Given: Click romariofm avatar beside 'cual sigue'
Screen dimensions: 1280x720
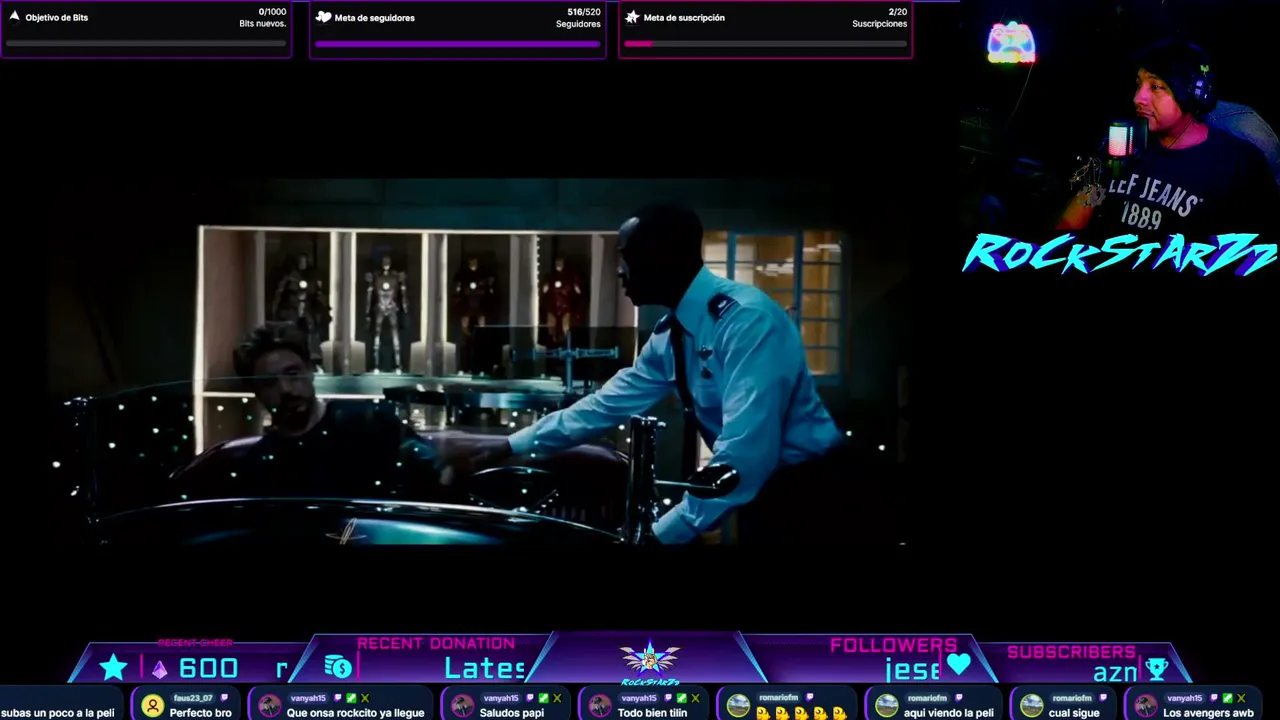Looking at the screenshot, I should point(1031,706).
